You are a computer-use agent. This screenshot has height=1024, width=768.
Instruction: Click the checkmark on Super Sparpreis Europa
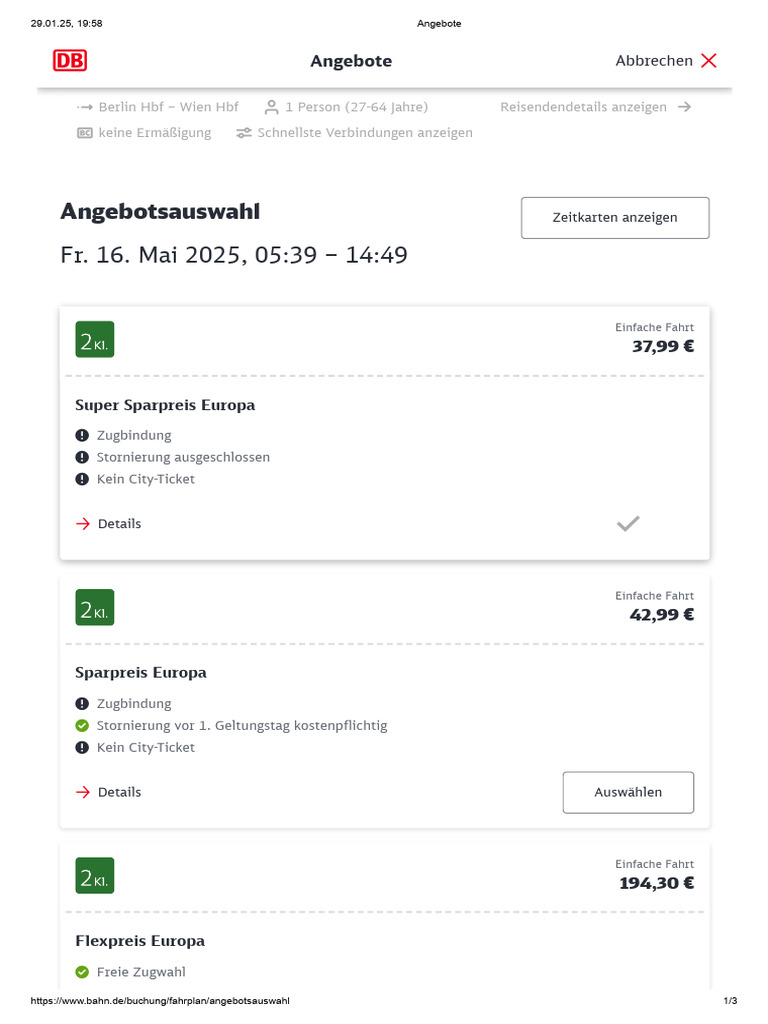tap(628, 524)
